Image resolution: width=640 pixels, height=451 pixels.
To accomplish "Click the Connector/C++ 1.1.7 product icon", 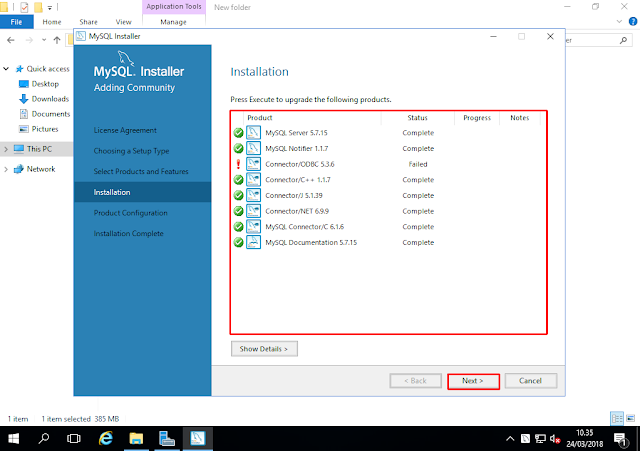I will [x=253, y=180].
